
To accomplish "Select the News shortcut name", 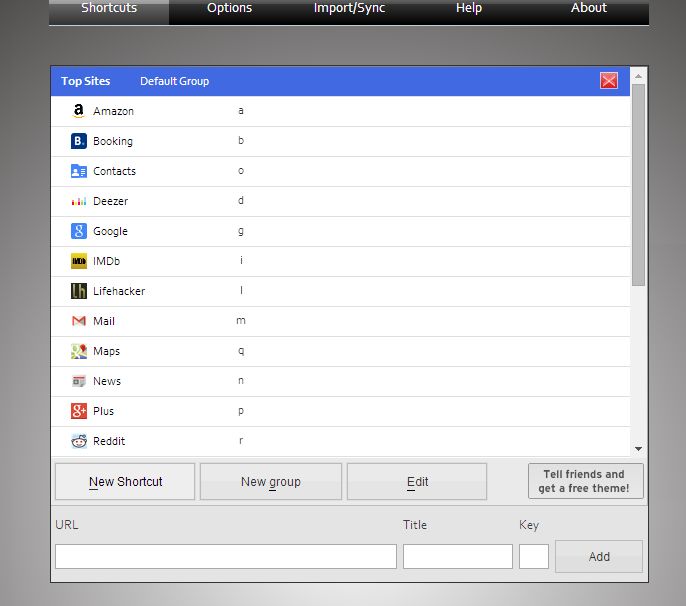I will tap(107, 381).
